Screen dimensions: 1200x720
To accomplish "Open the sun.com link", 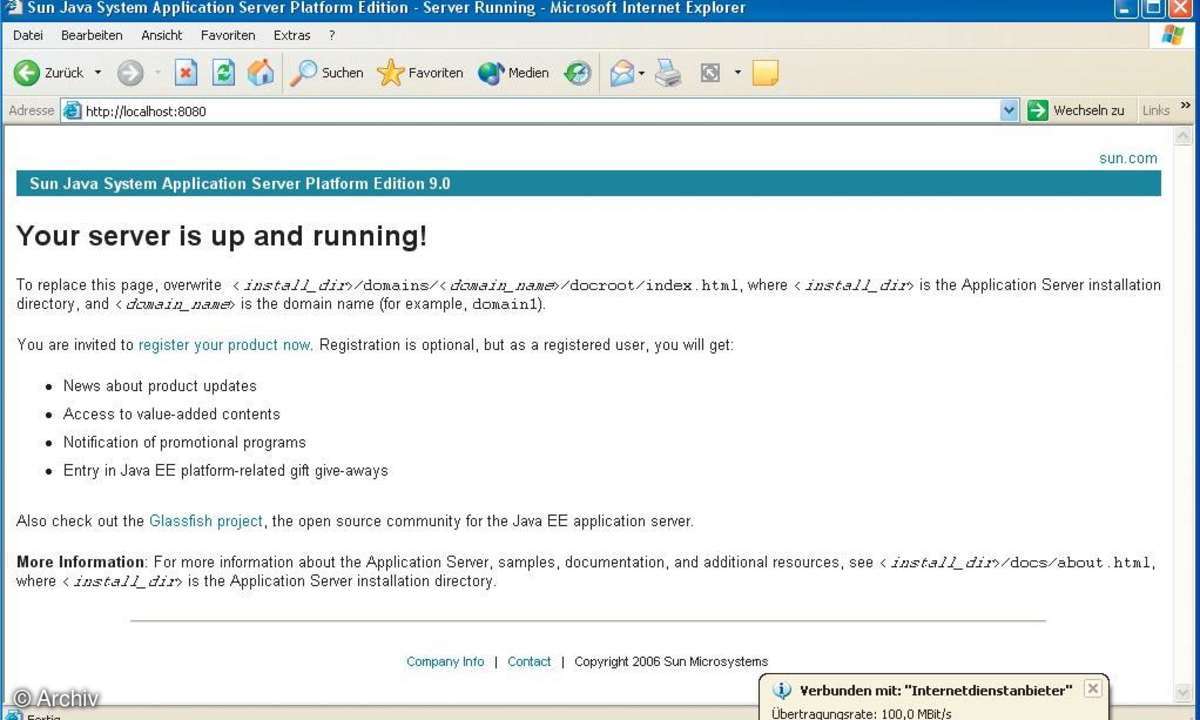I will pyautogui.click(x=1128, y=158).
